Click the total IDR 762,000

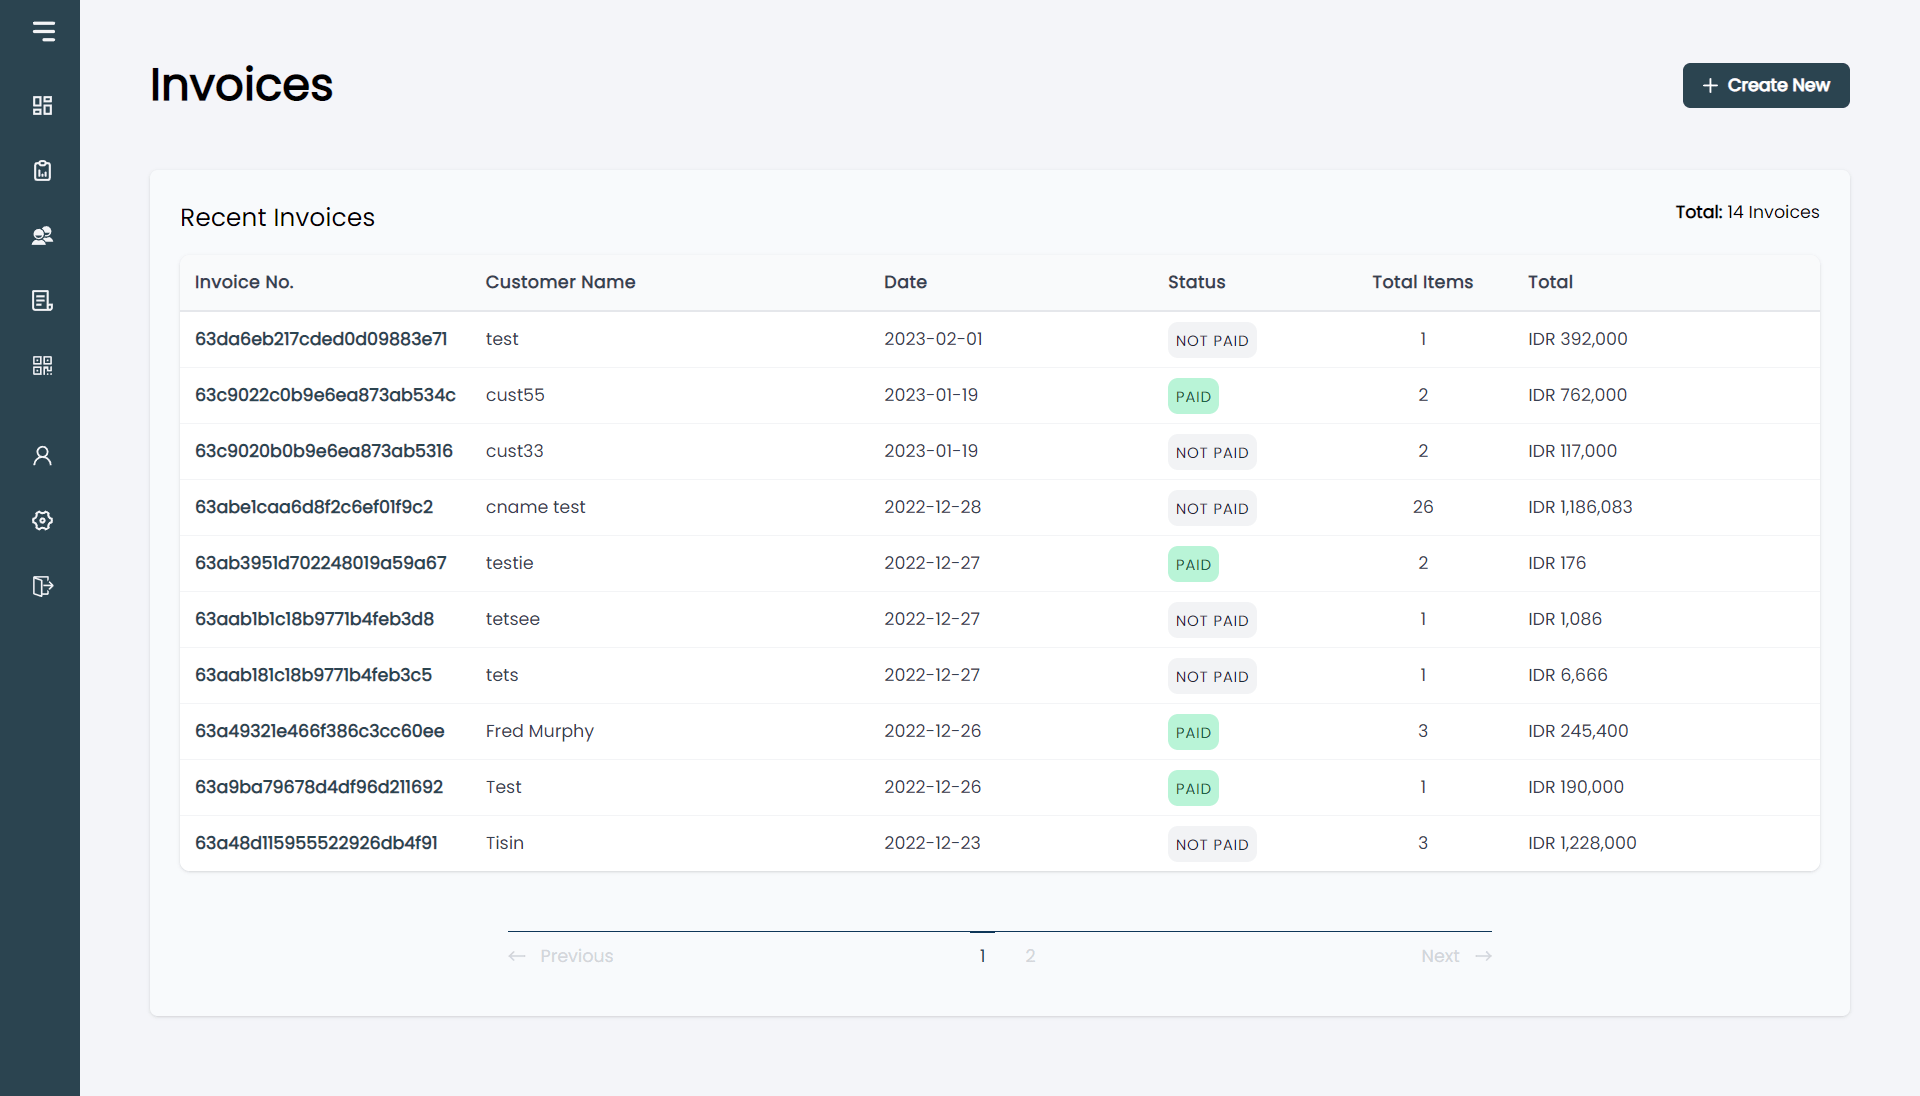[x=1577, y=395]
